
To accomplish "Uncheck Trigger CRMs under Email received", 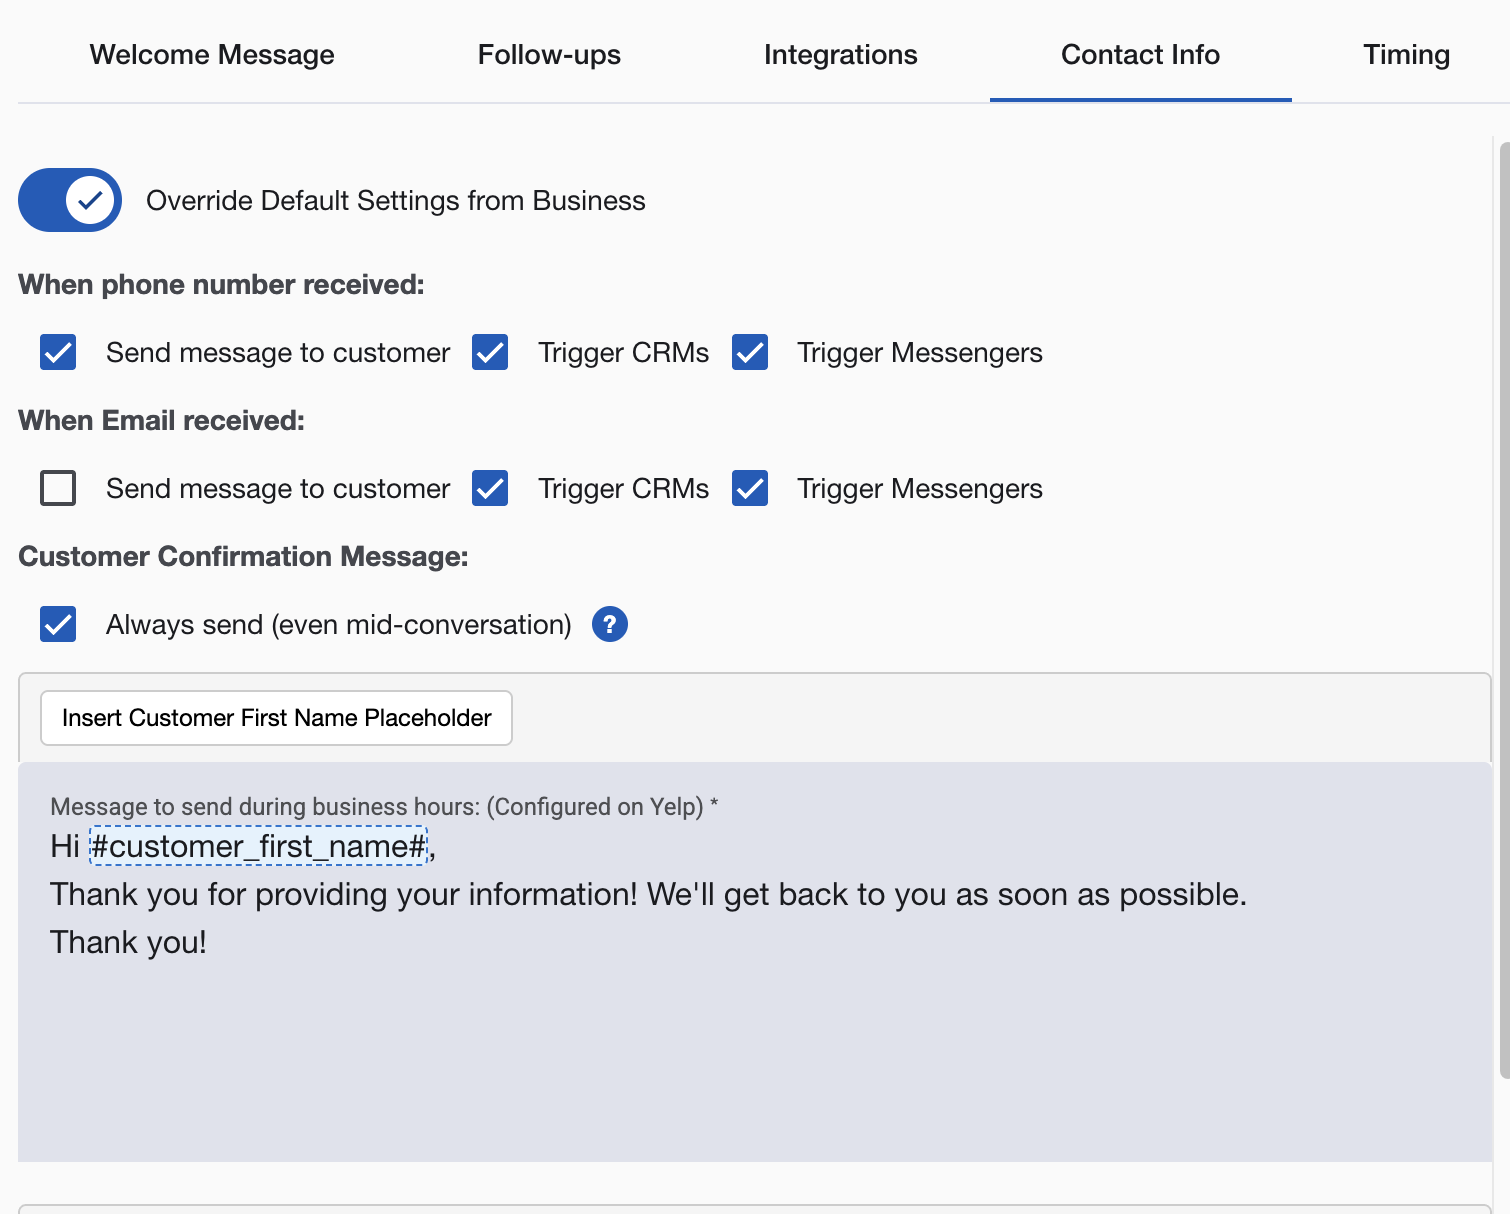I will click(x=489, y=488).
